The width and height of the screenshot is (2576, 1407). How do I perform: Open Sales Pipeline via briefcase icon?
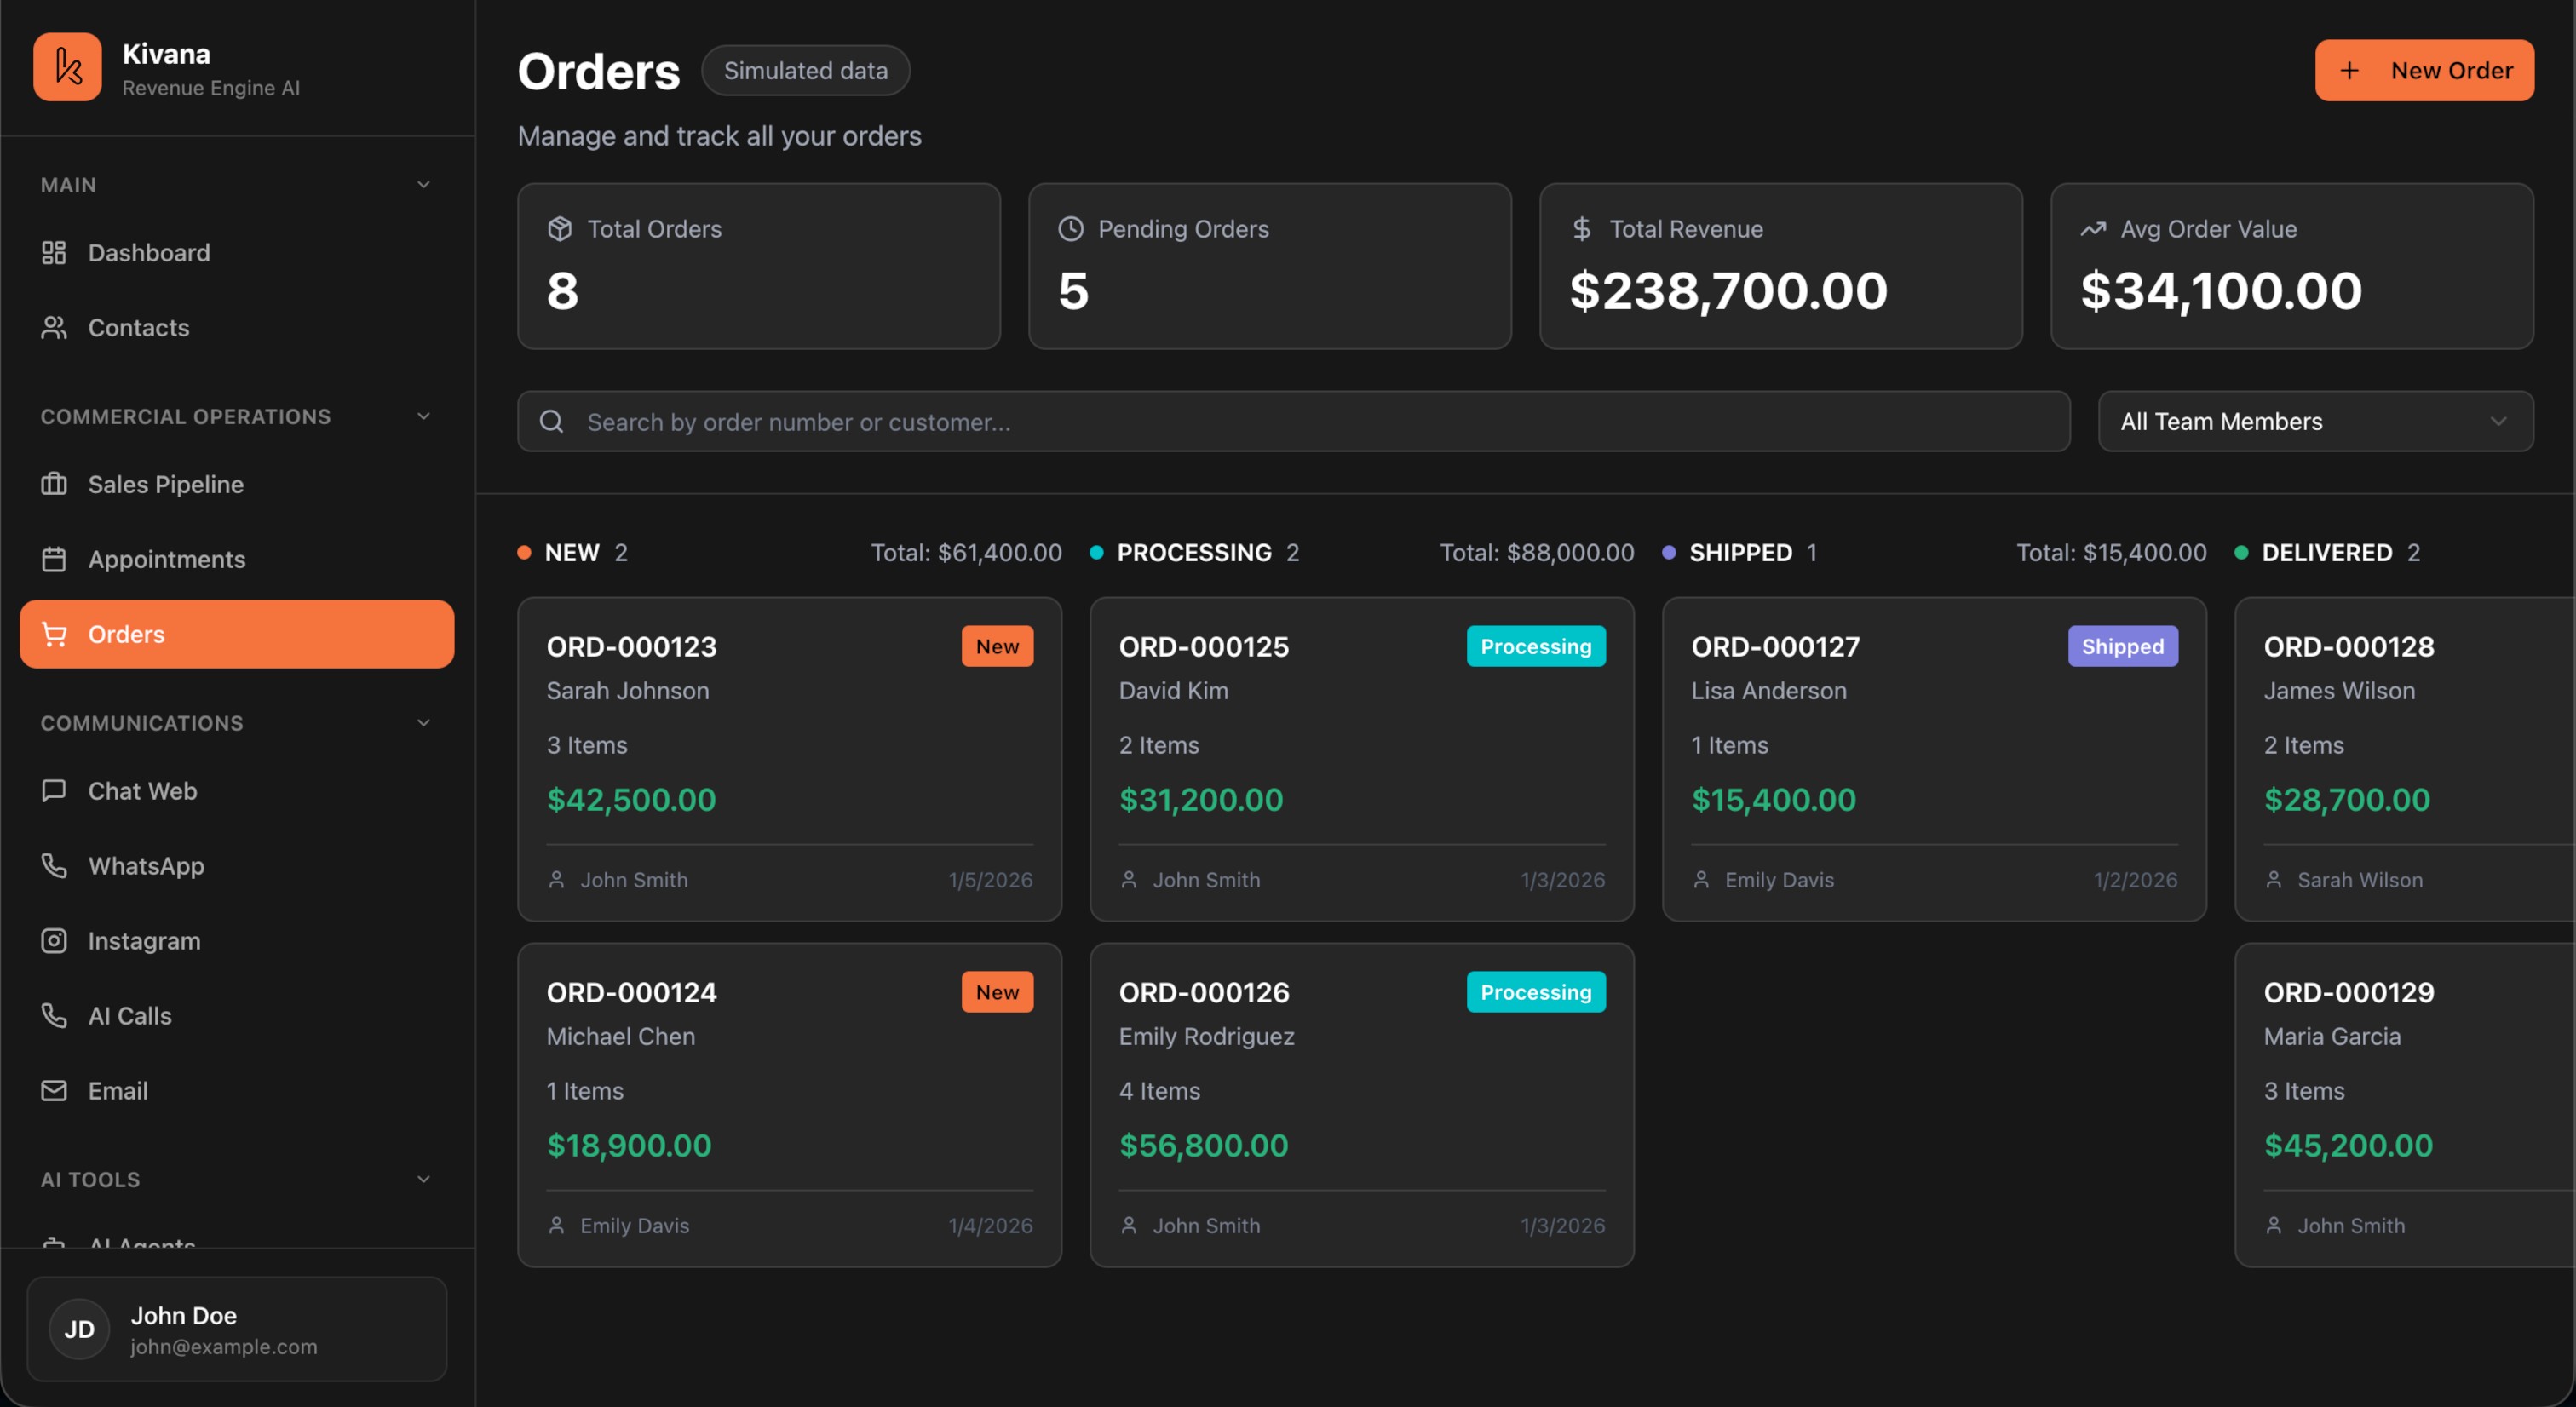pyautogui.click(x=55, y=483)
